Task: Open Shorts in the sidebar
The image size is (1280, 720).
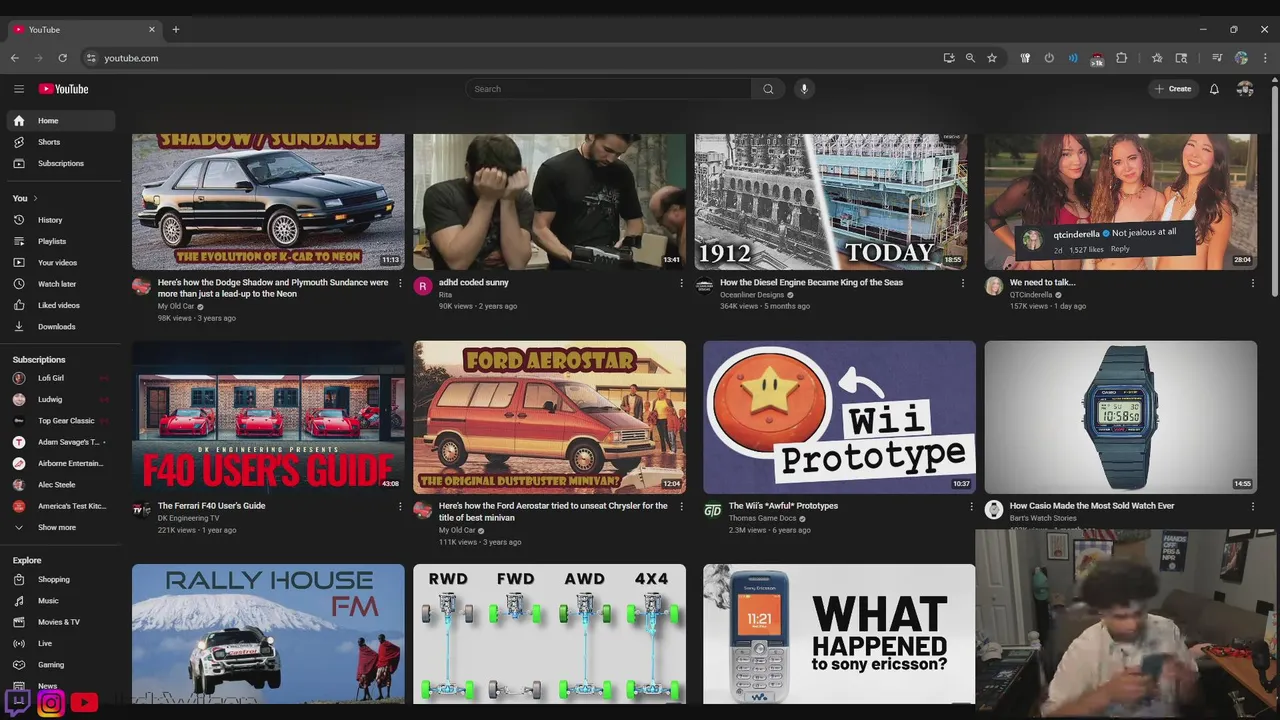Action: tap(60, 142)
